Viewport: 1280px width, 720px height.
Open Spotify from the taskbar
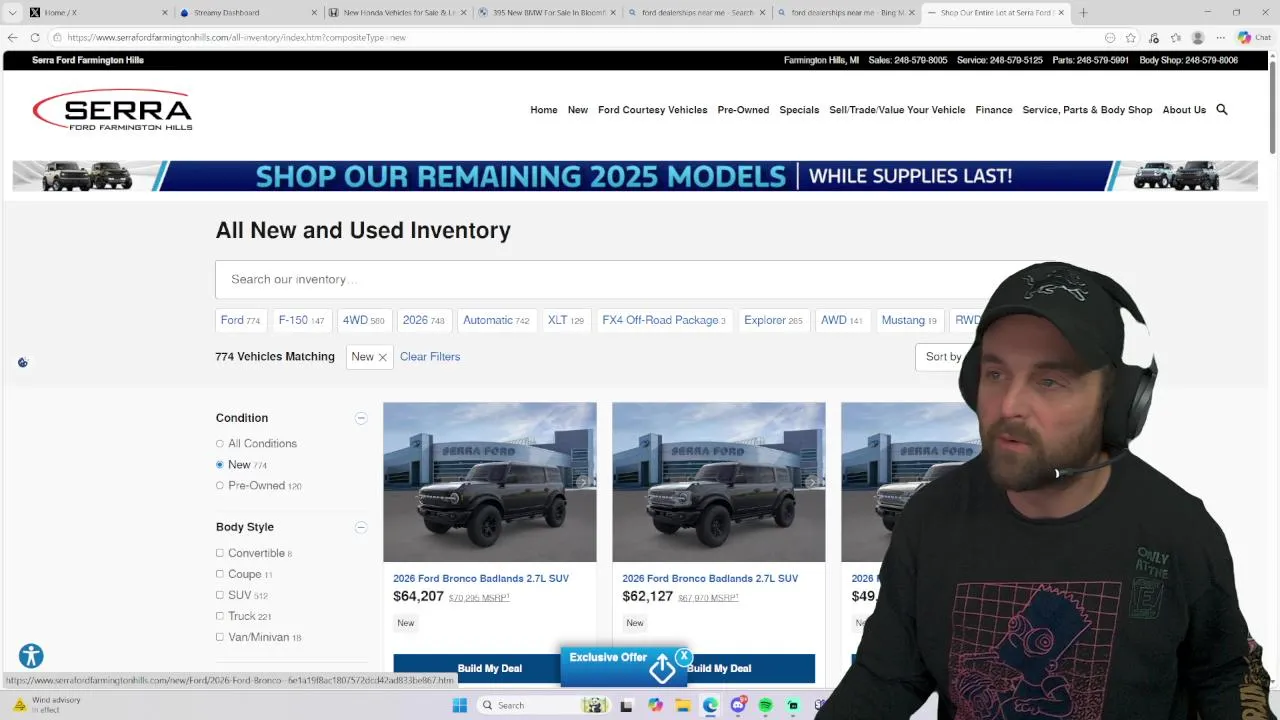(765, 705)
